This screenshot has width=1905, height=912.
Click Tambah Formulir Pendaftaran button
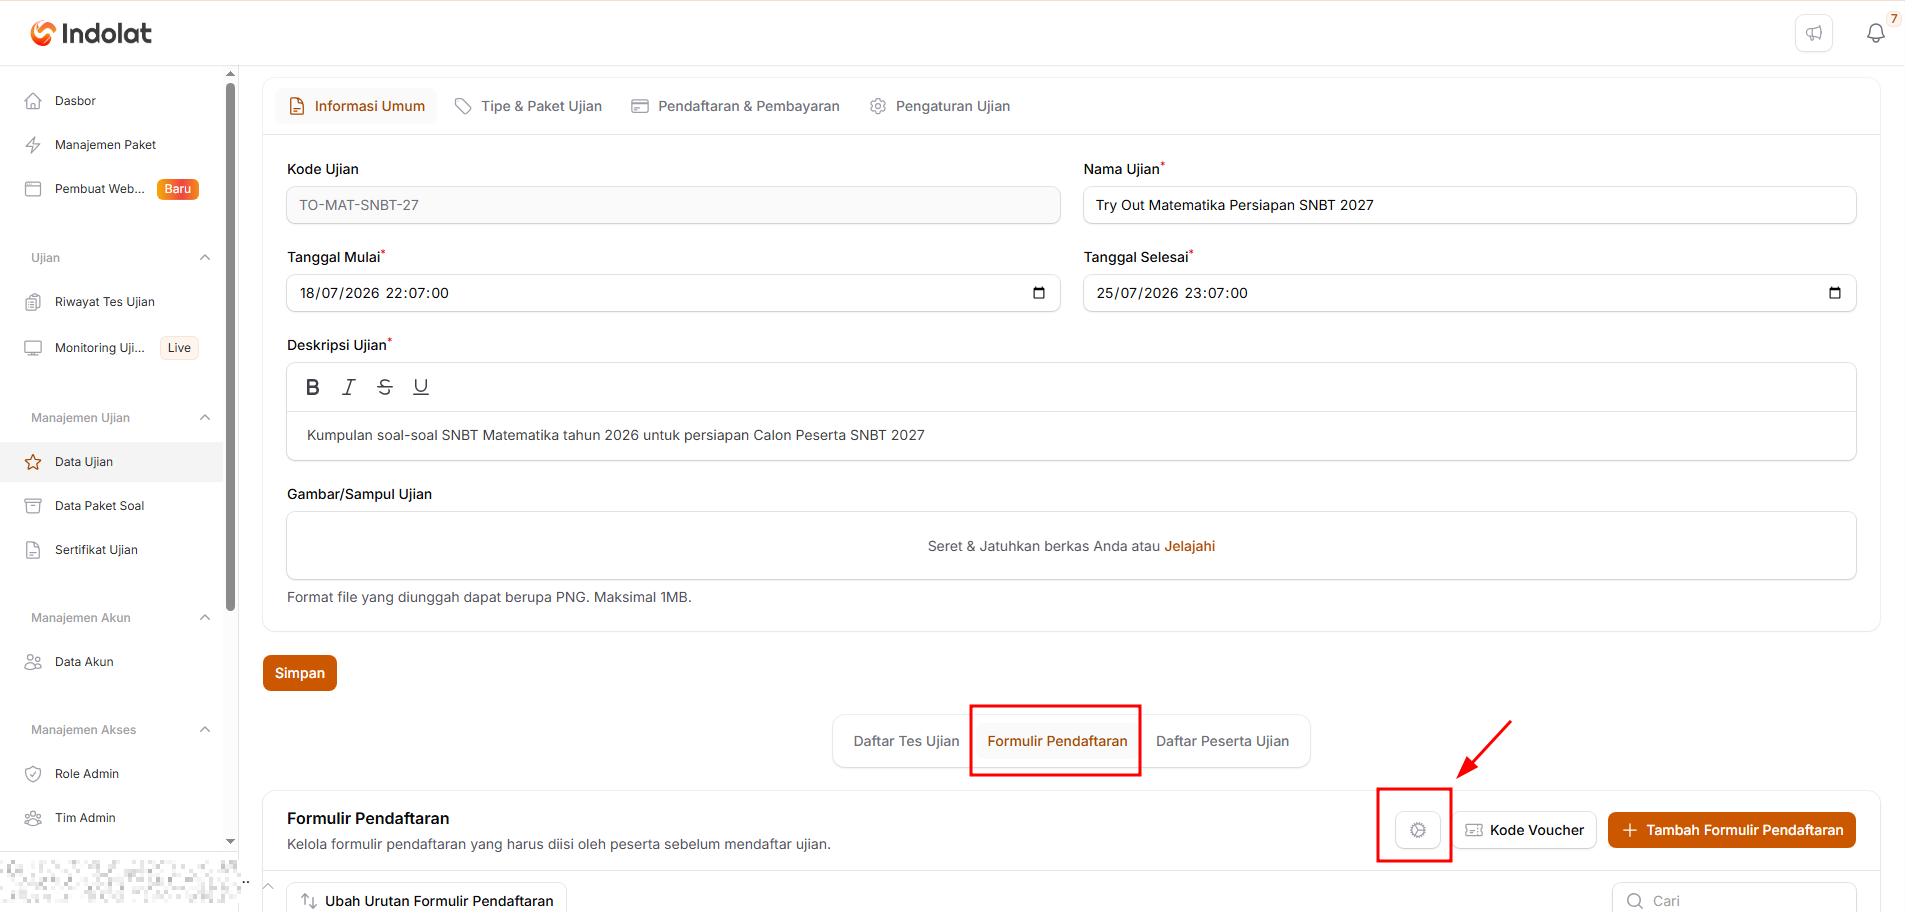point(1732,830)
